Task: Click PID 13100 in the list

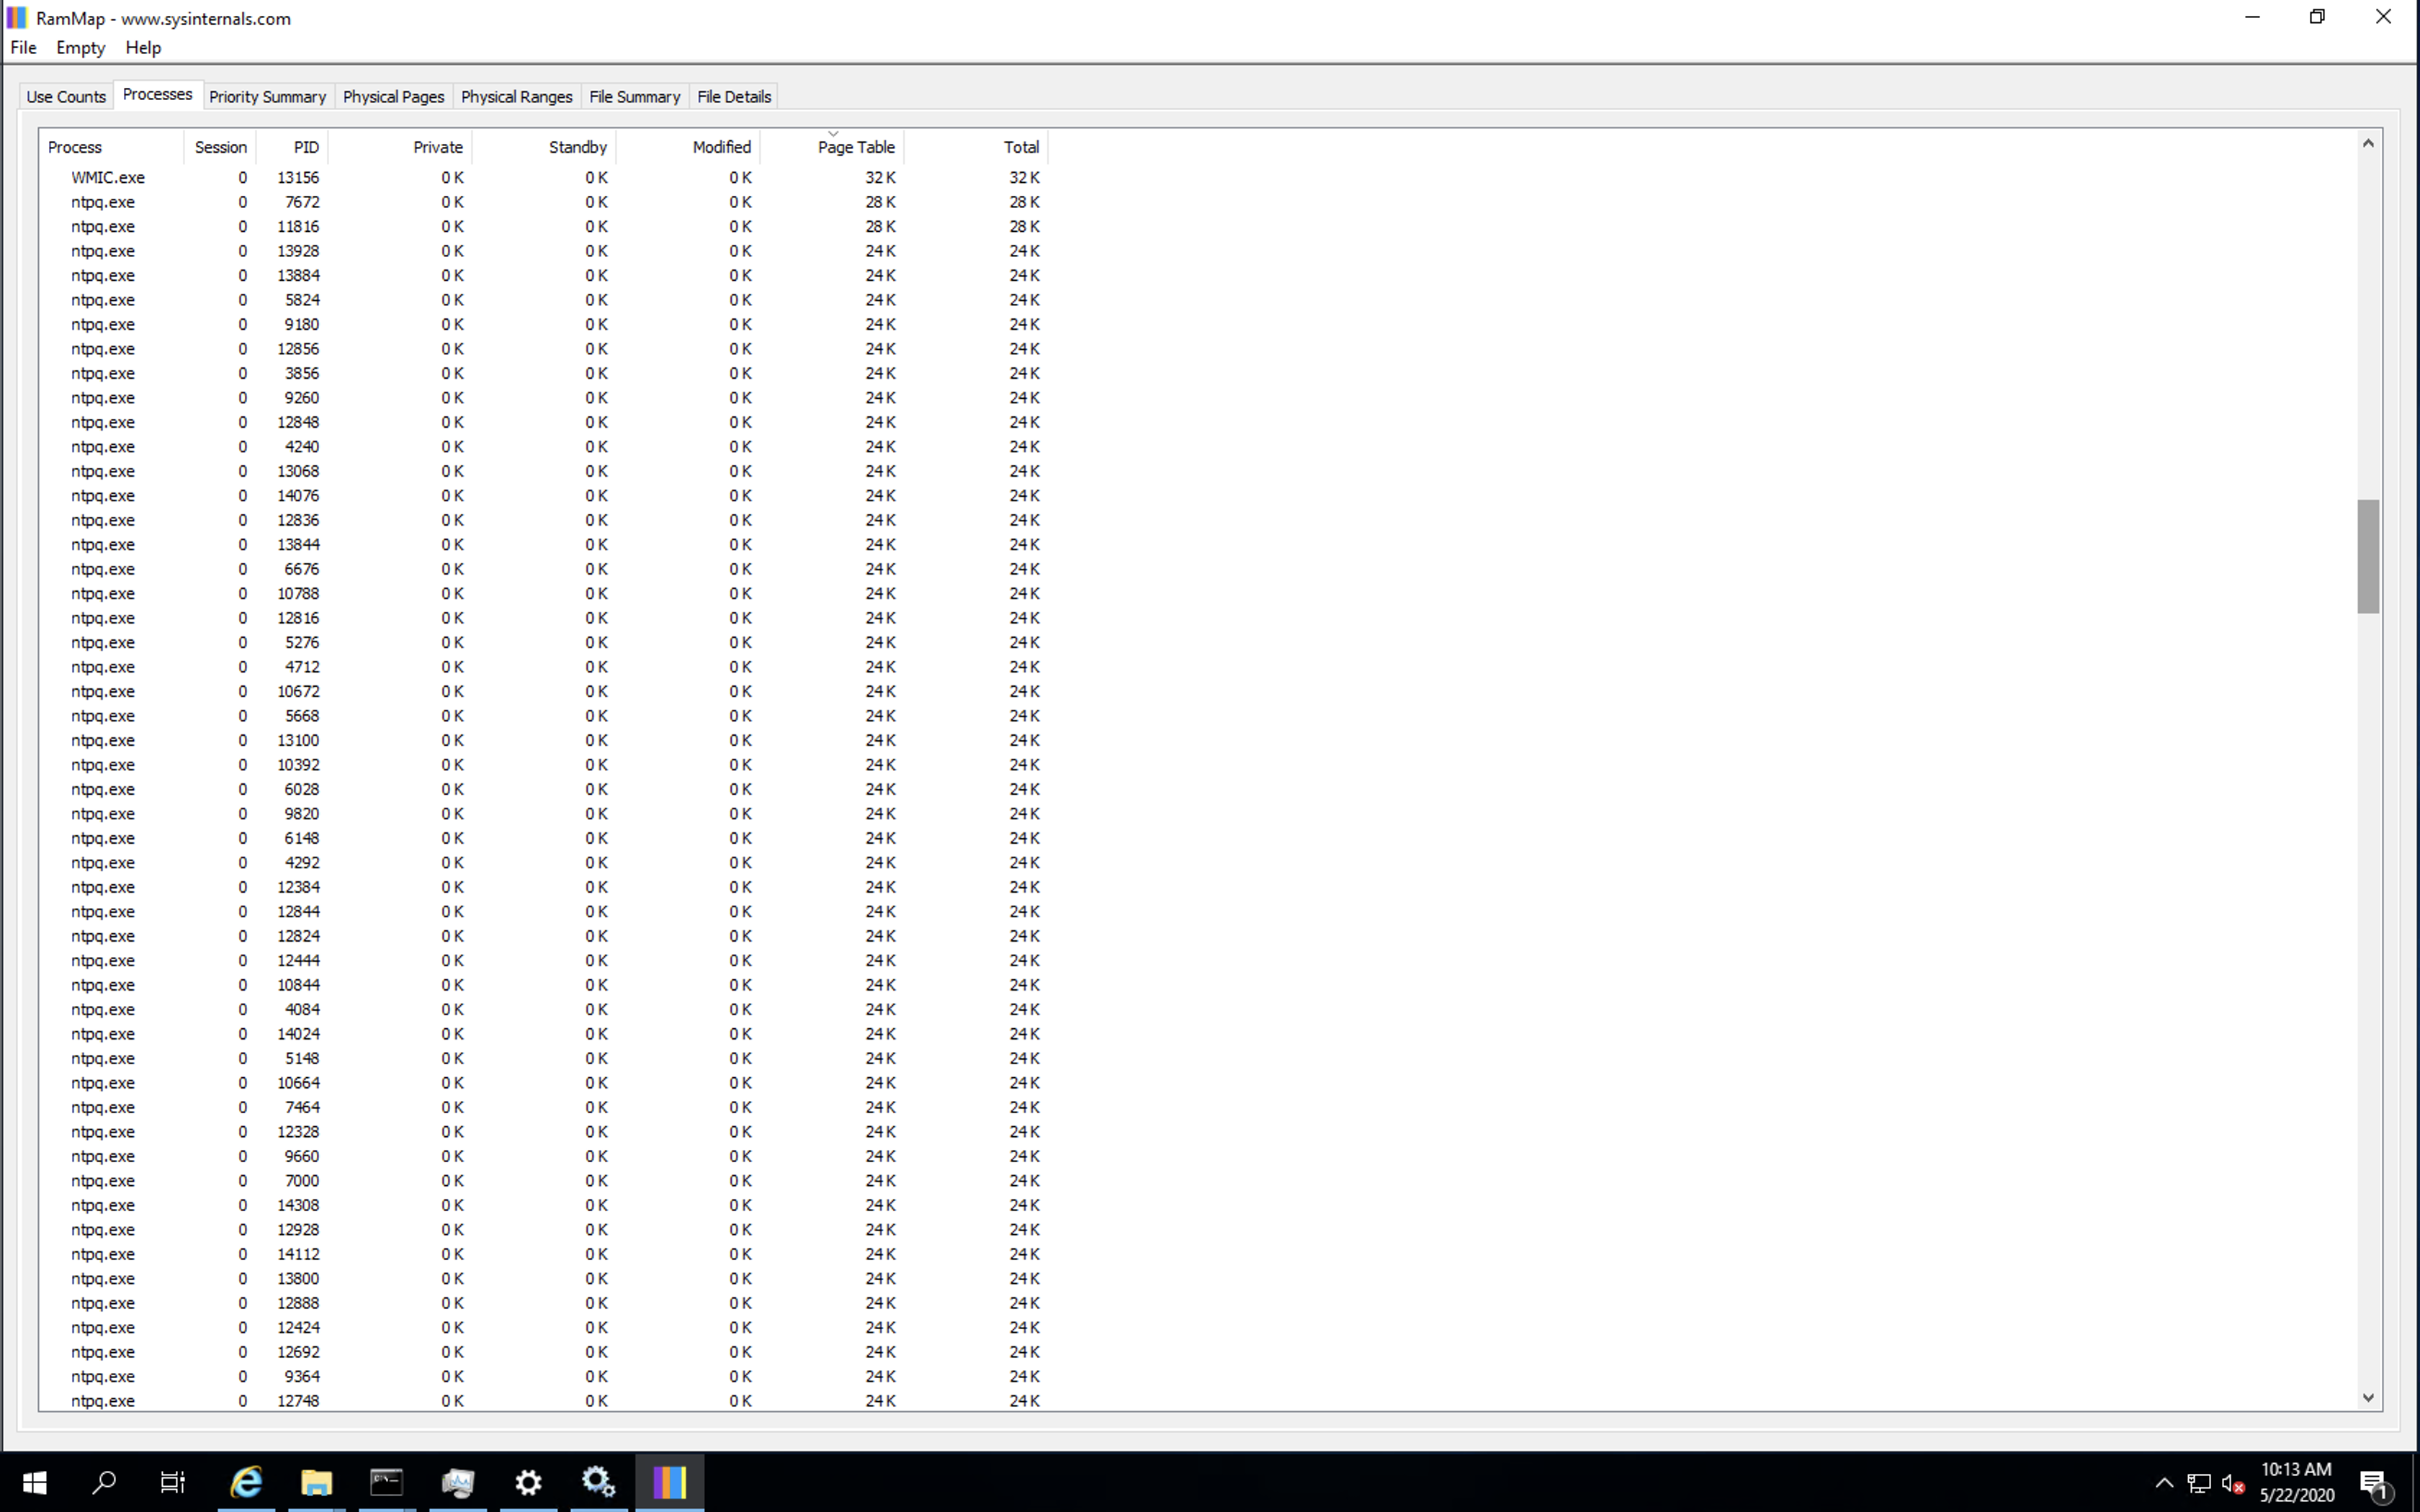Action: tap(298, 740)
